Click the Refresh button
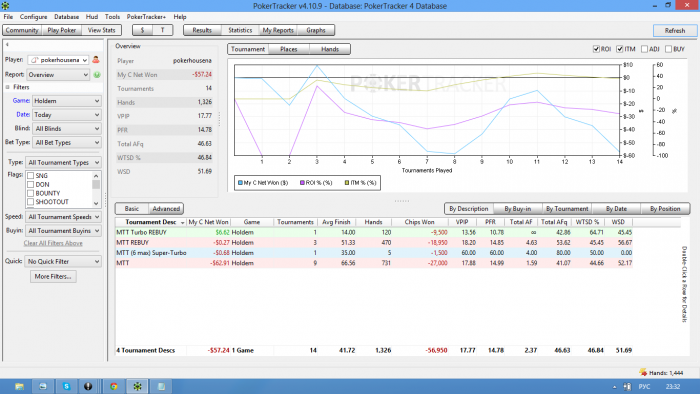Screen dimensions: 700x394 coord(675,31)
